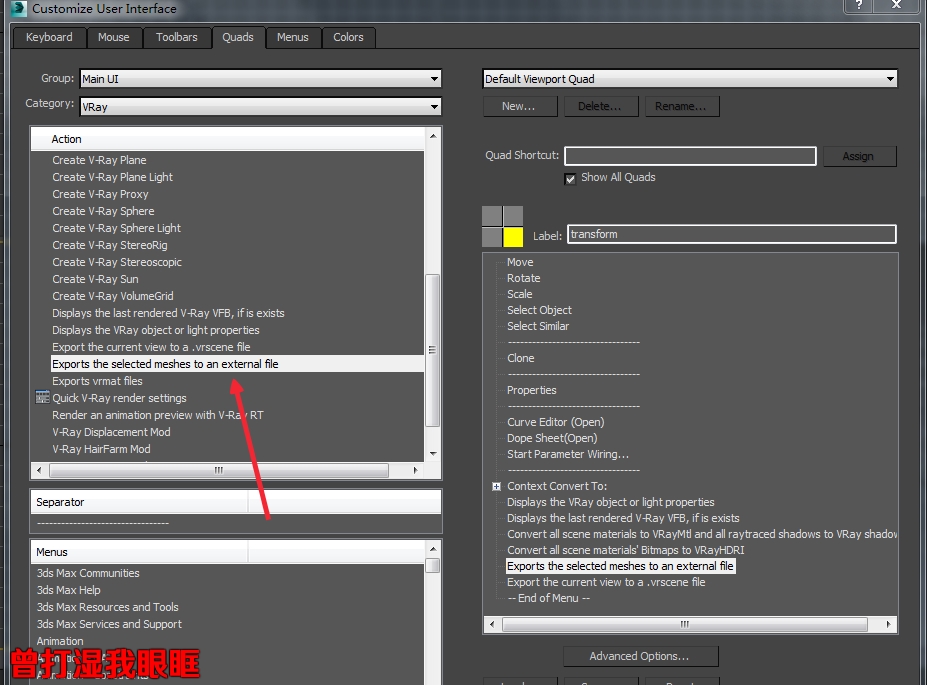Click the Delete... quad button
Viewport: 927px width, 685px height.
599,106
